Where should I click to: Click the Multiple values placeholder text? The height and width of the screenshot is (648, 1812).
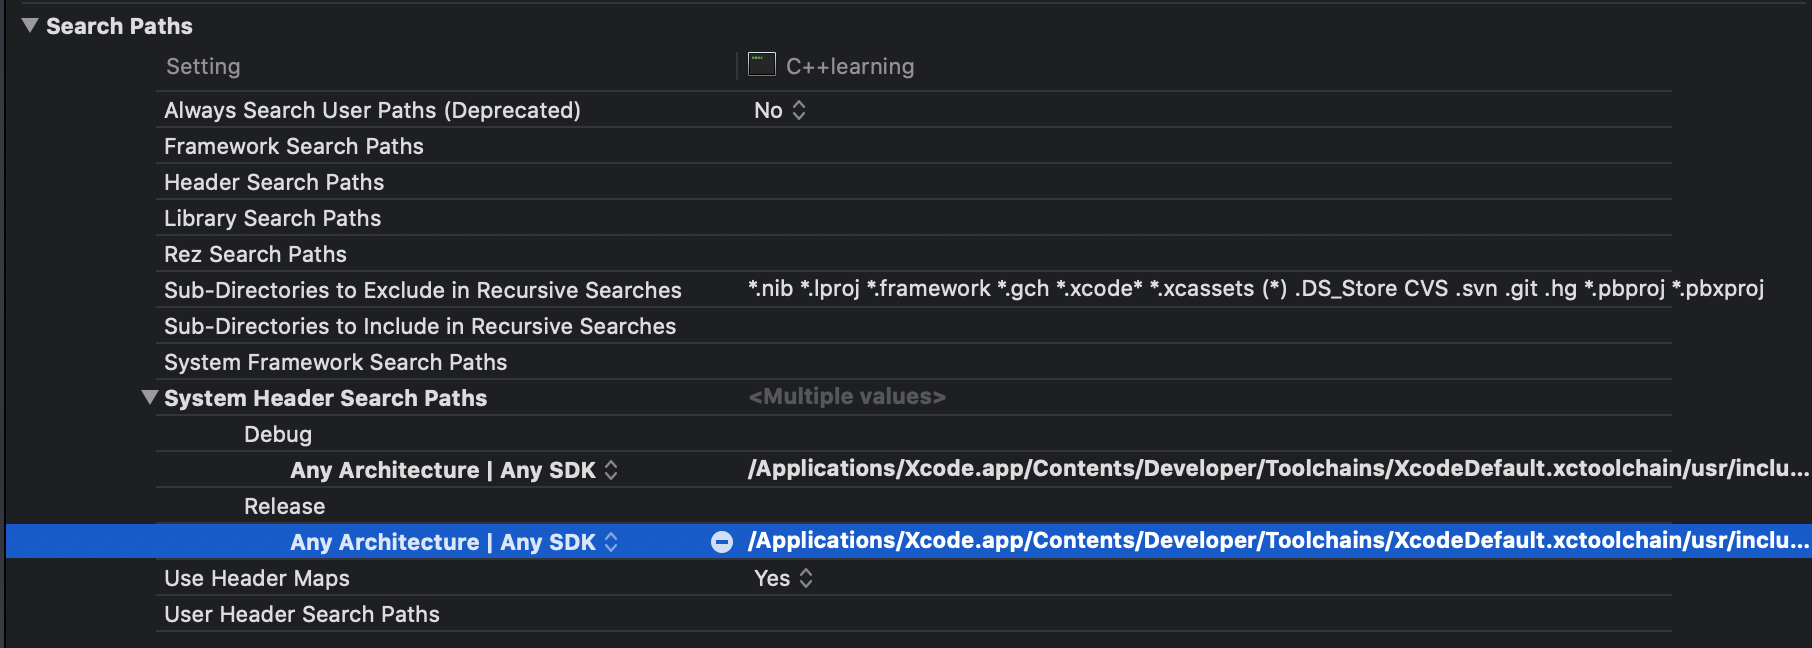point(847,397)
